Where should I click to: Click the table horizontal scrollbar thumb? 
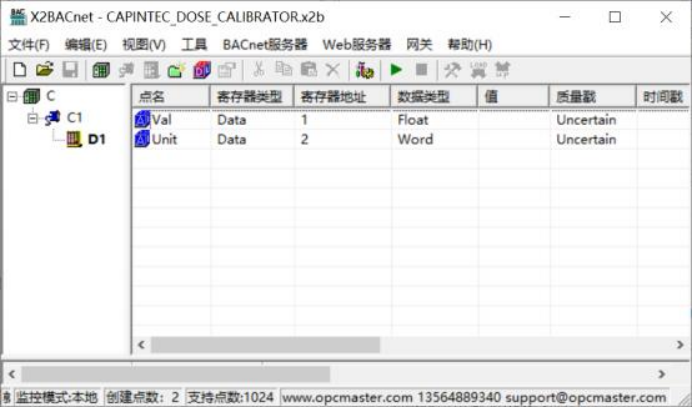(x=265, y=345)
